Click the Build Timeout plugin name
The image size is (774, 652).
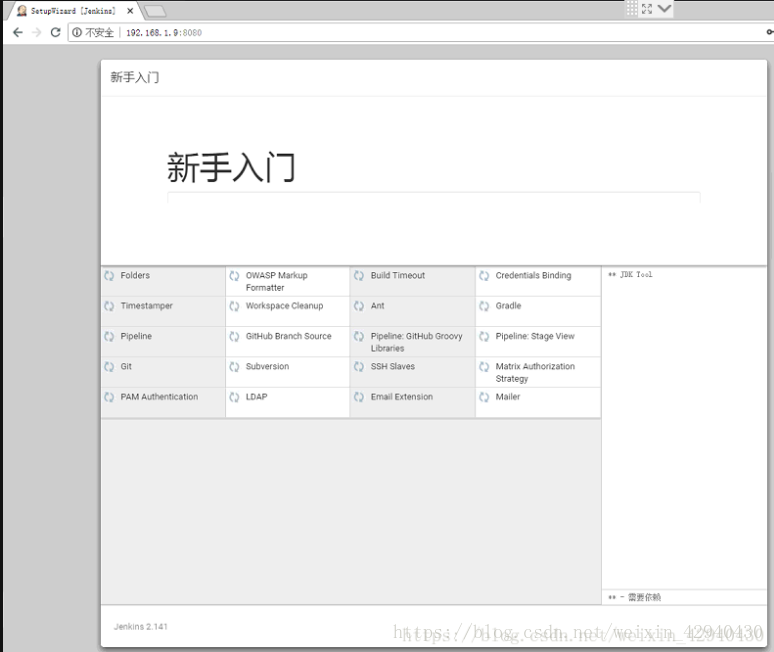click(398, 275)
